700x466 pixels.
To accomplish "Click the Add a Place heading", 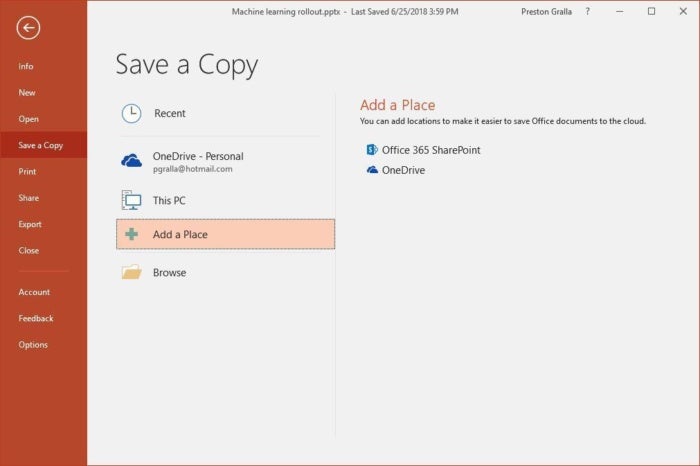I will tap(397, 105).
